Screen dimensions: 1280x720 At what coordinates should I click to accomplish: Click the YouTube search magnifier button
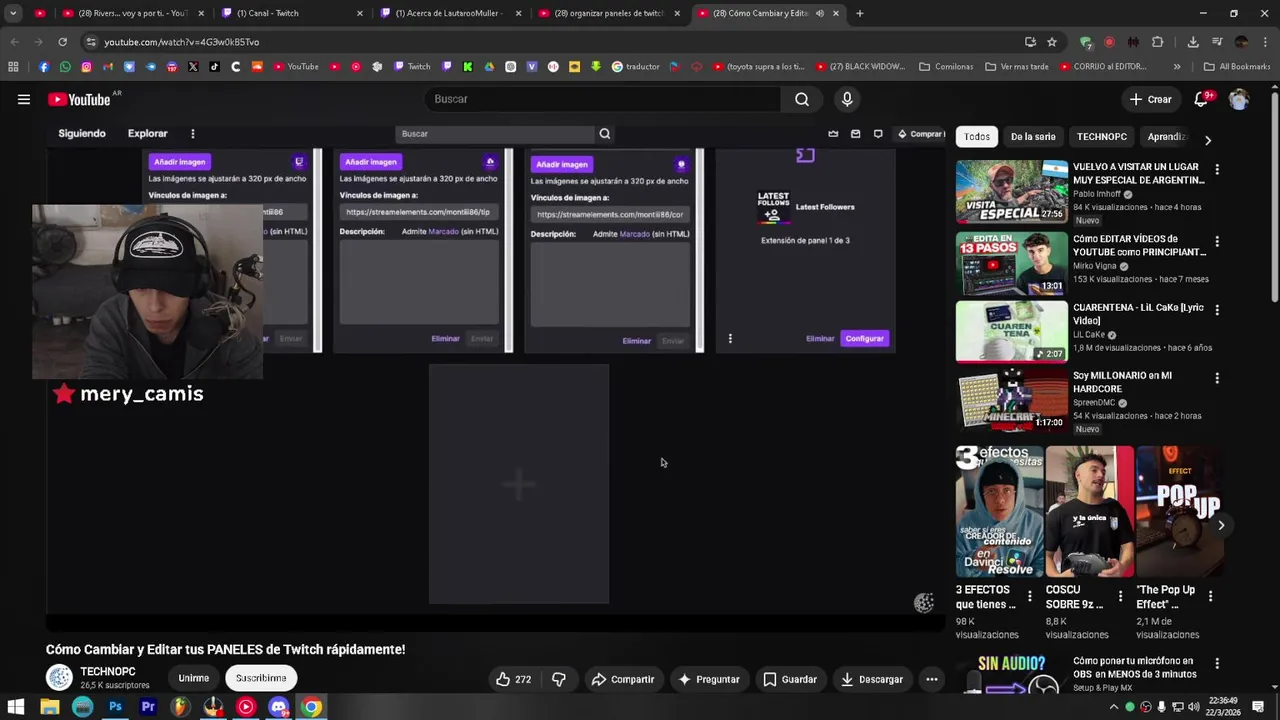pos(802,99)
